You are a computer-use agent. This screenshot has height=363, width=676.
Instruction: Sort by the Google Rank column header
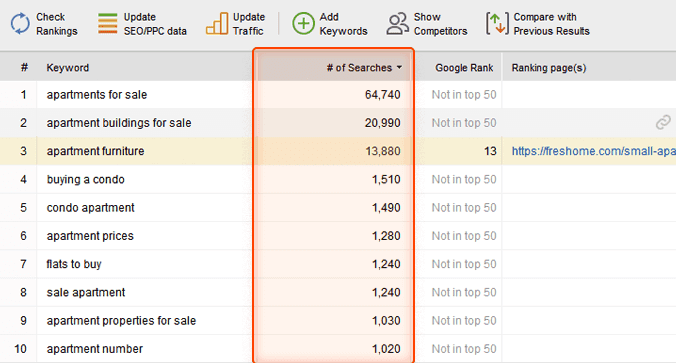point(464,68)
